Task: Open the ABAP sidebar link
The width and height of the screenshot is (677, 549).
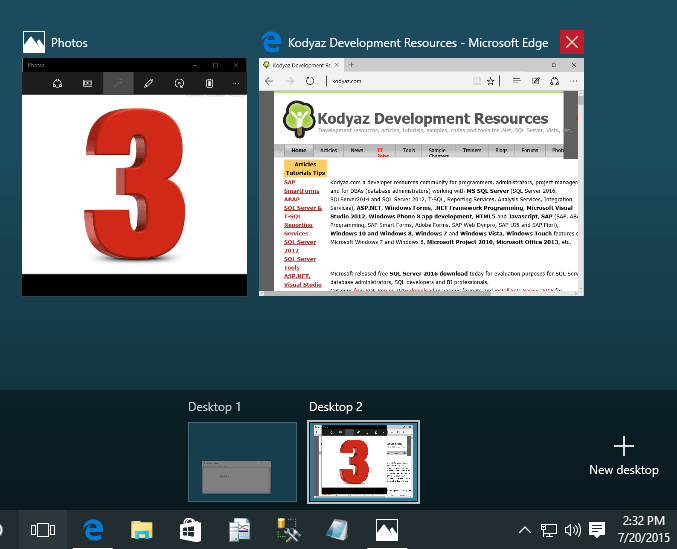Action: pyautogui.click(x=292, y=199)
